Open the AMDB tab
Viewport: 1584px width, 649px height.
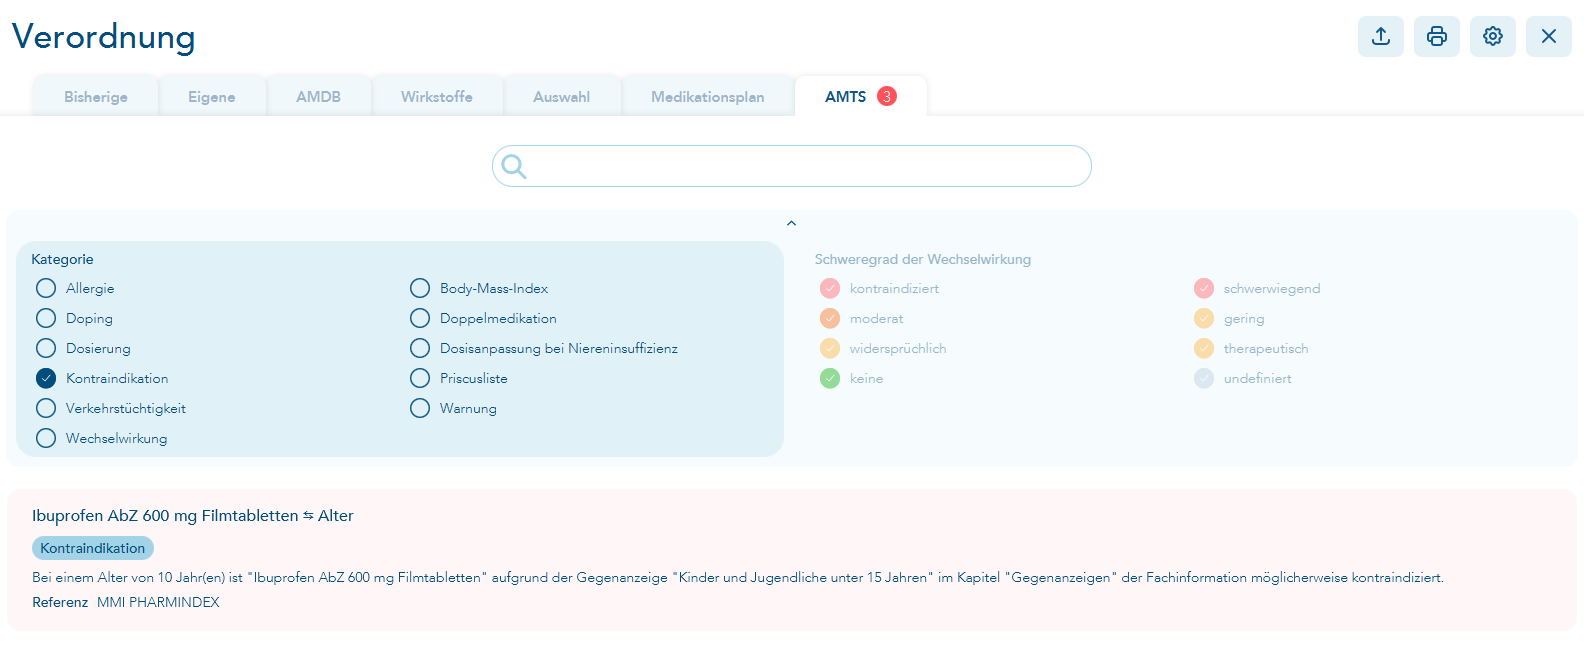[318, 97]
